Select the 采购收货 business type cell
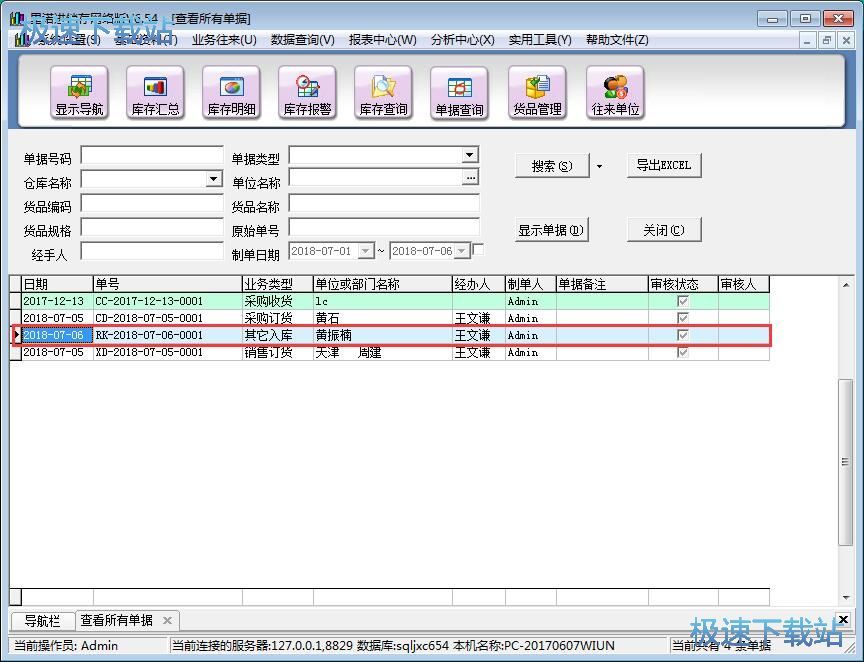The image size is (864, 662). (278, 302)
